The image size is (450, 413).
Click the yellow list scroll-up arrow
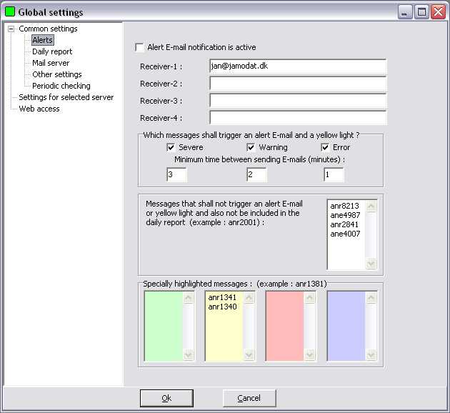pos(249,298)
